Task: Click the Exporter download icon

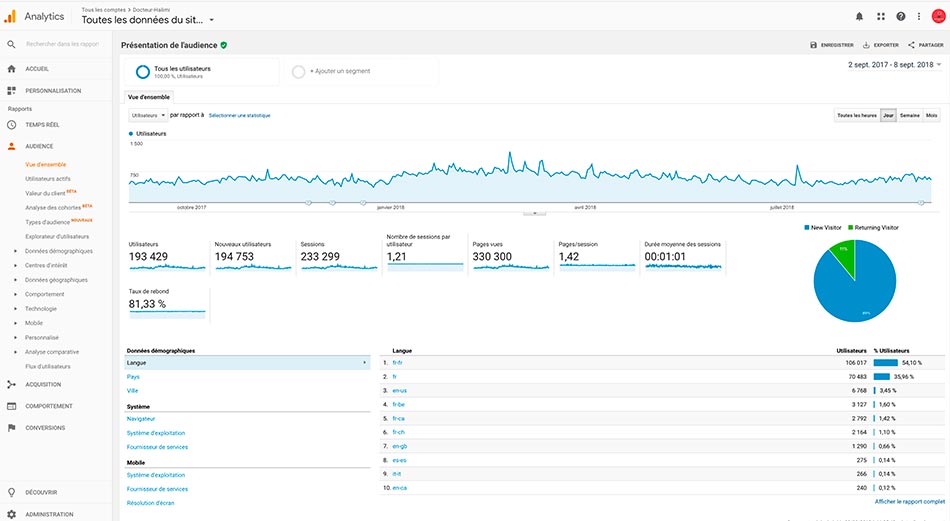Action: point(866,45)
